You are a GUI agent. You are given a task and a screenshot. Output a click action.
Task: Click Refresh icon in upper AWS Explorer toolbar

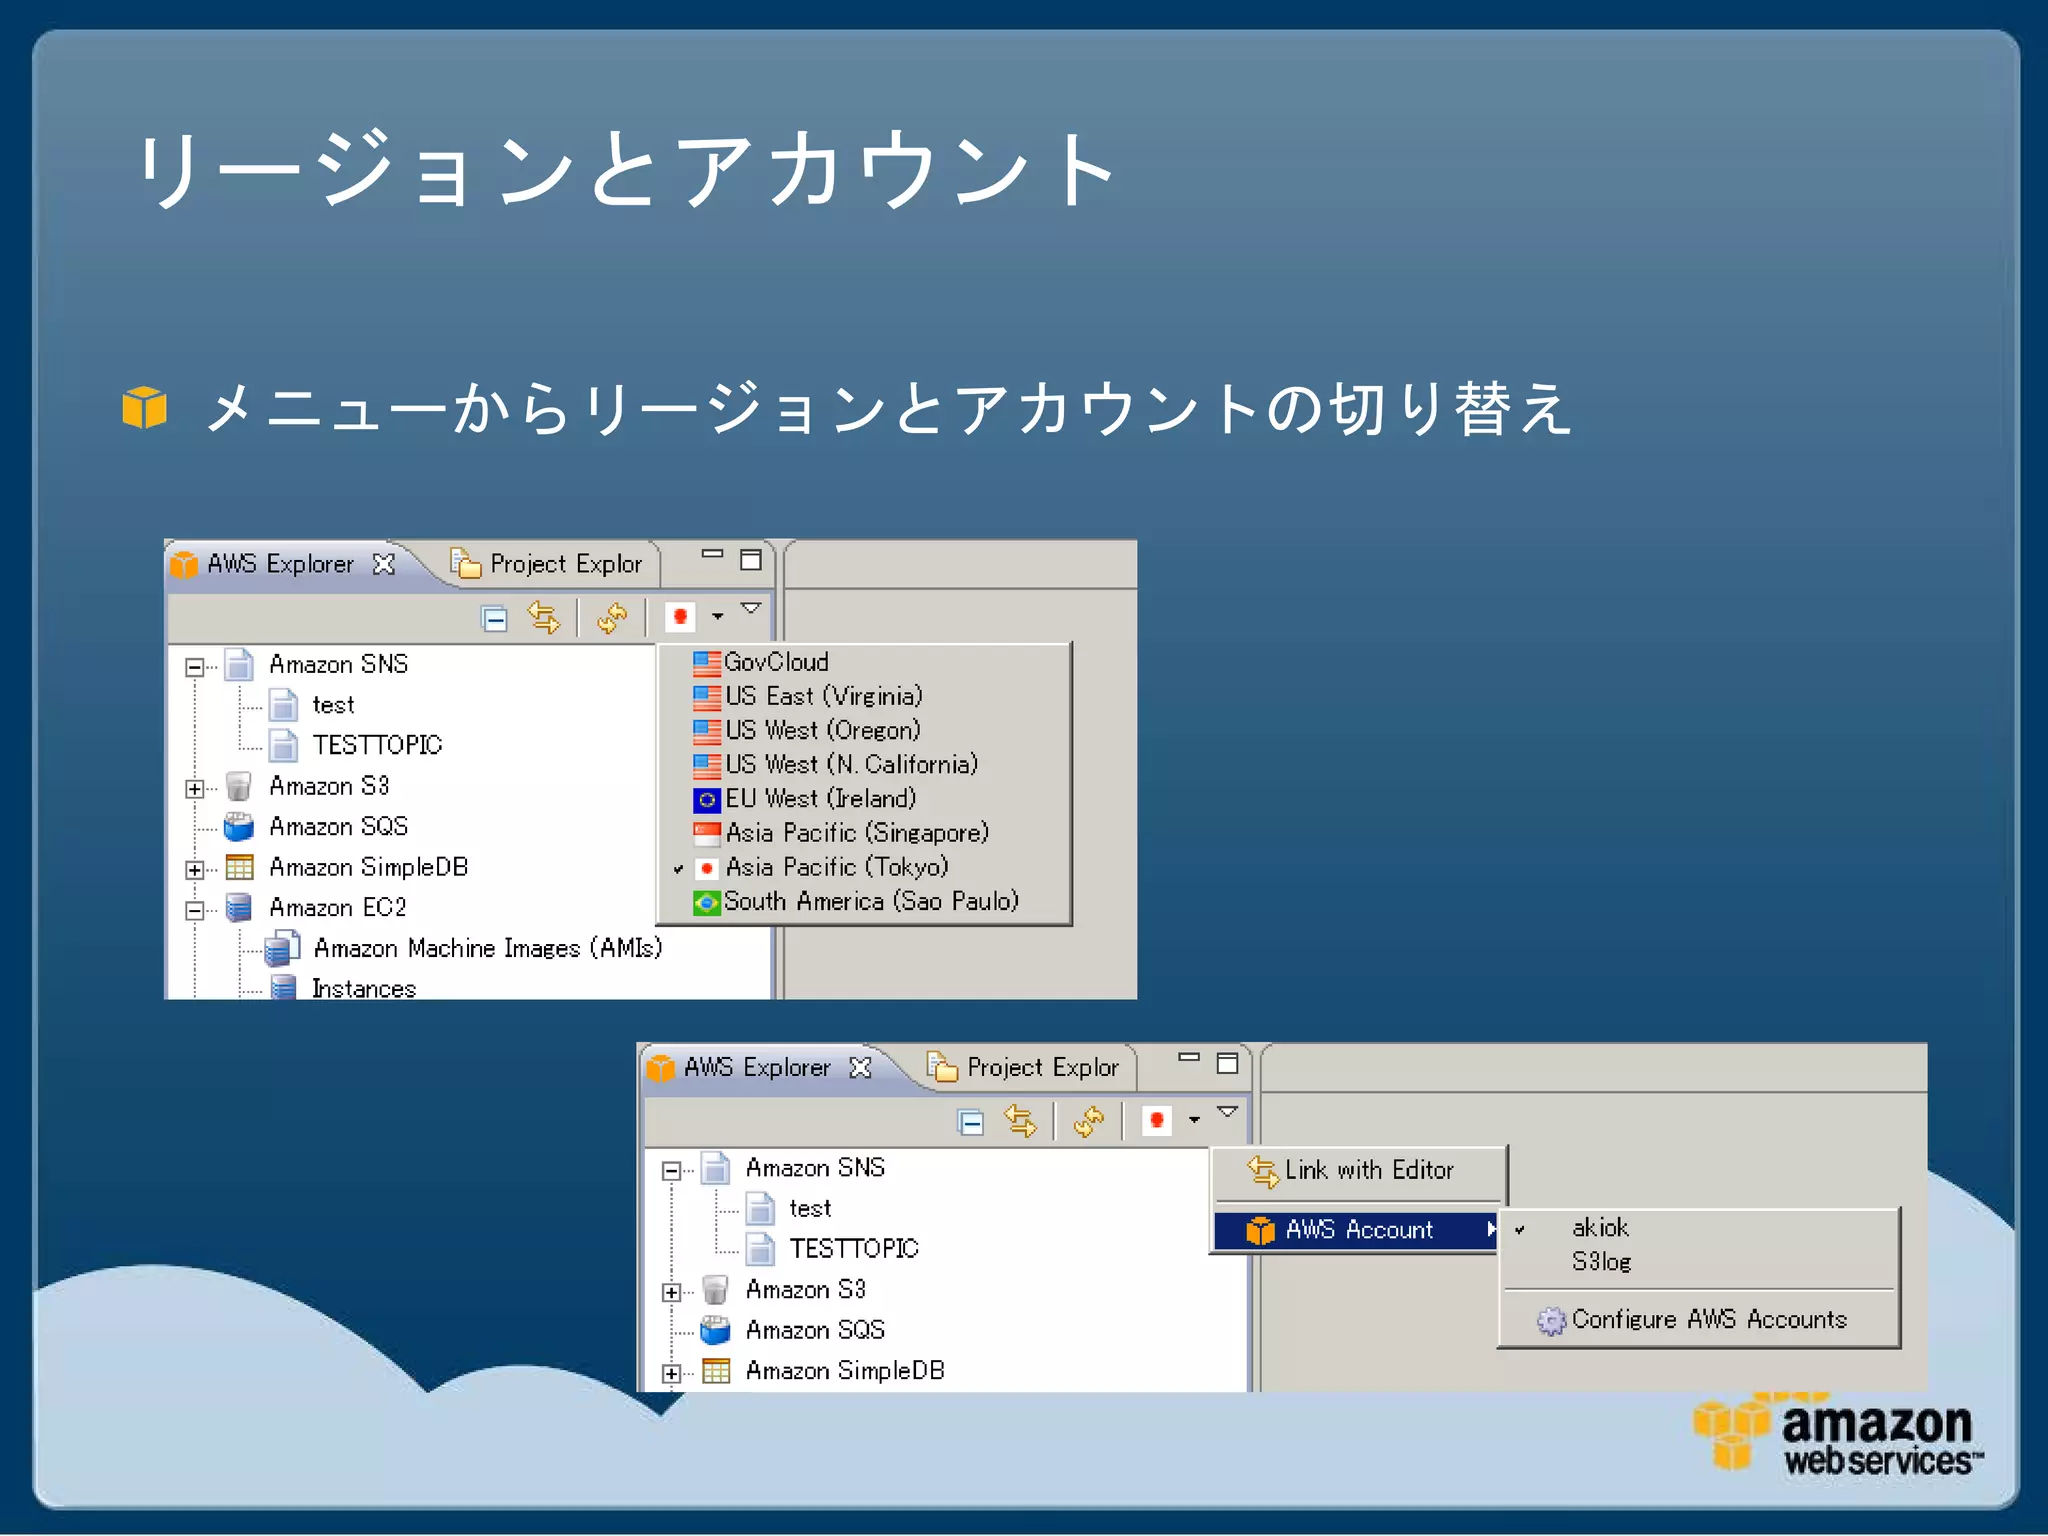tap(612, 619)
